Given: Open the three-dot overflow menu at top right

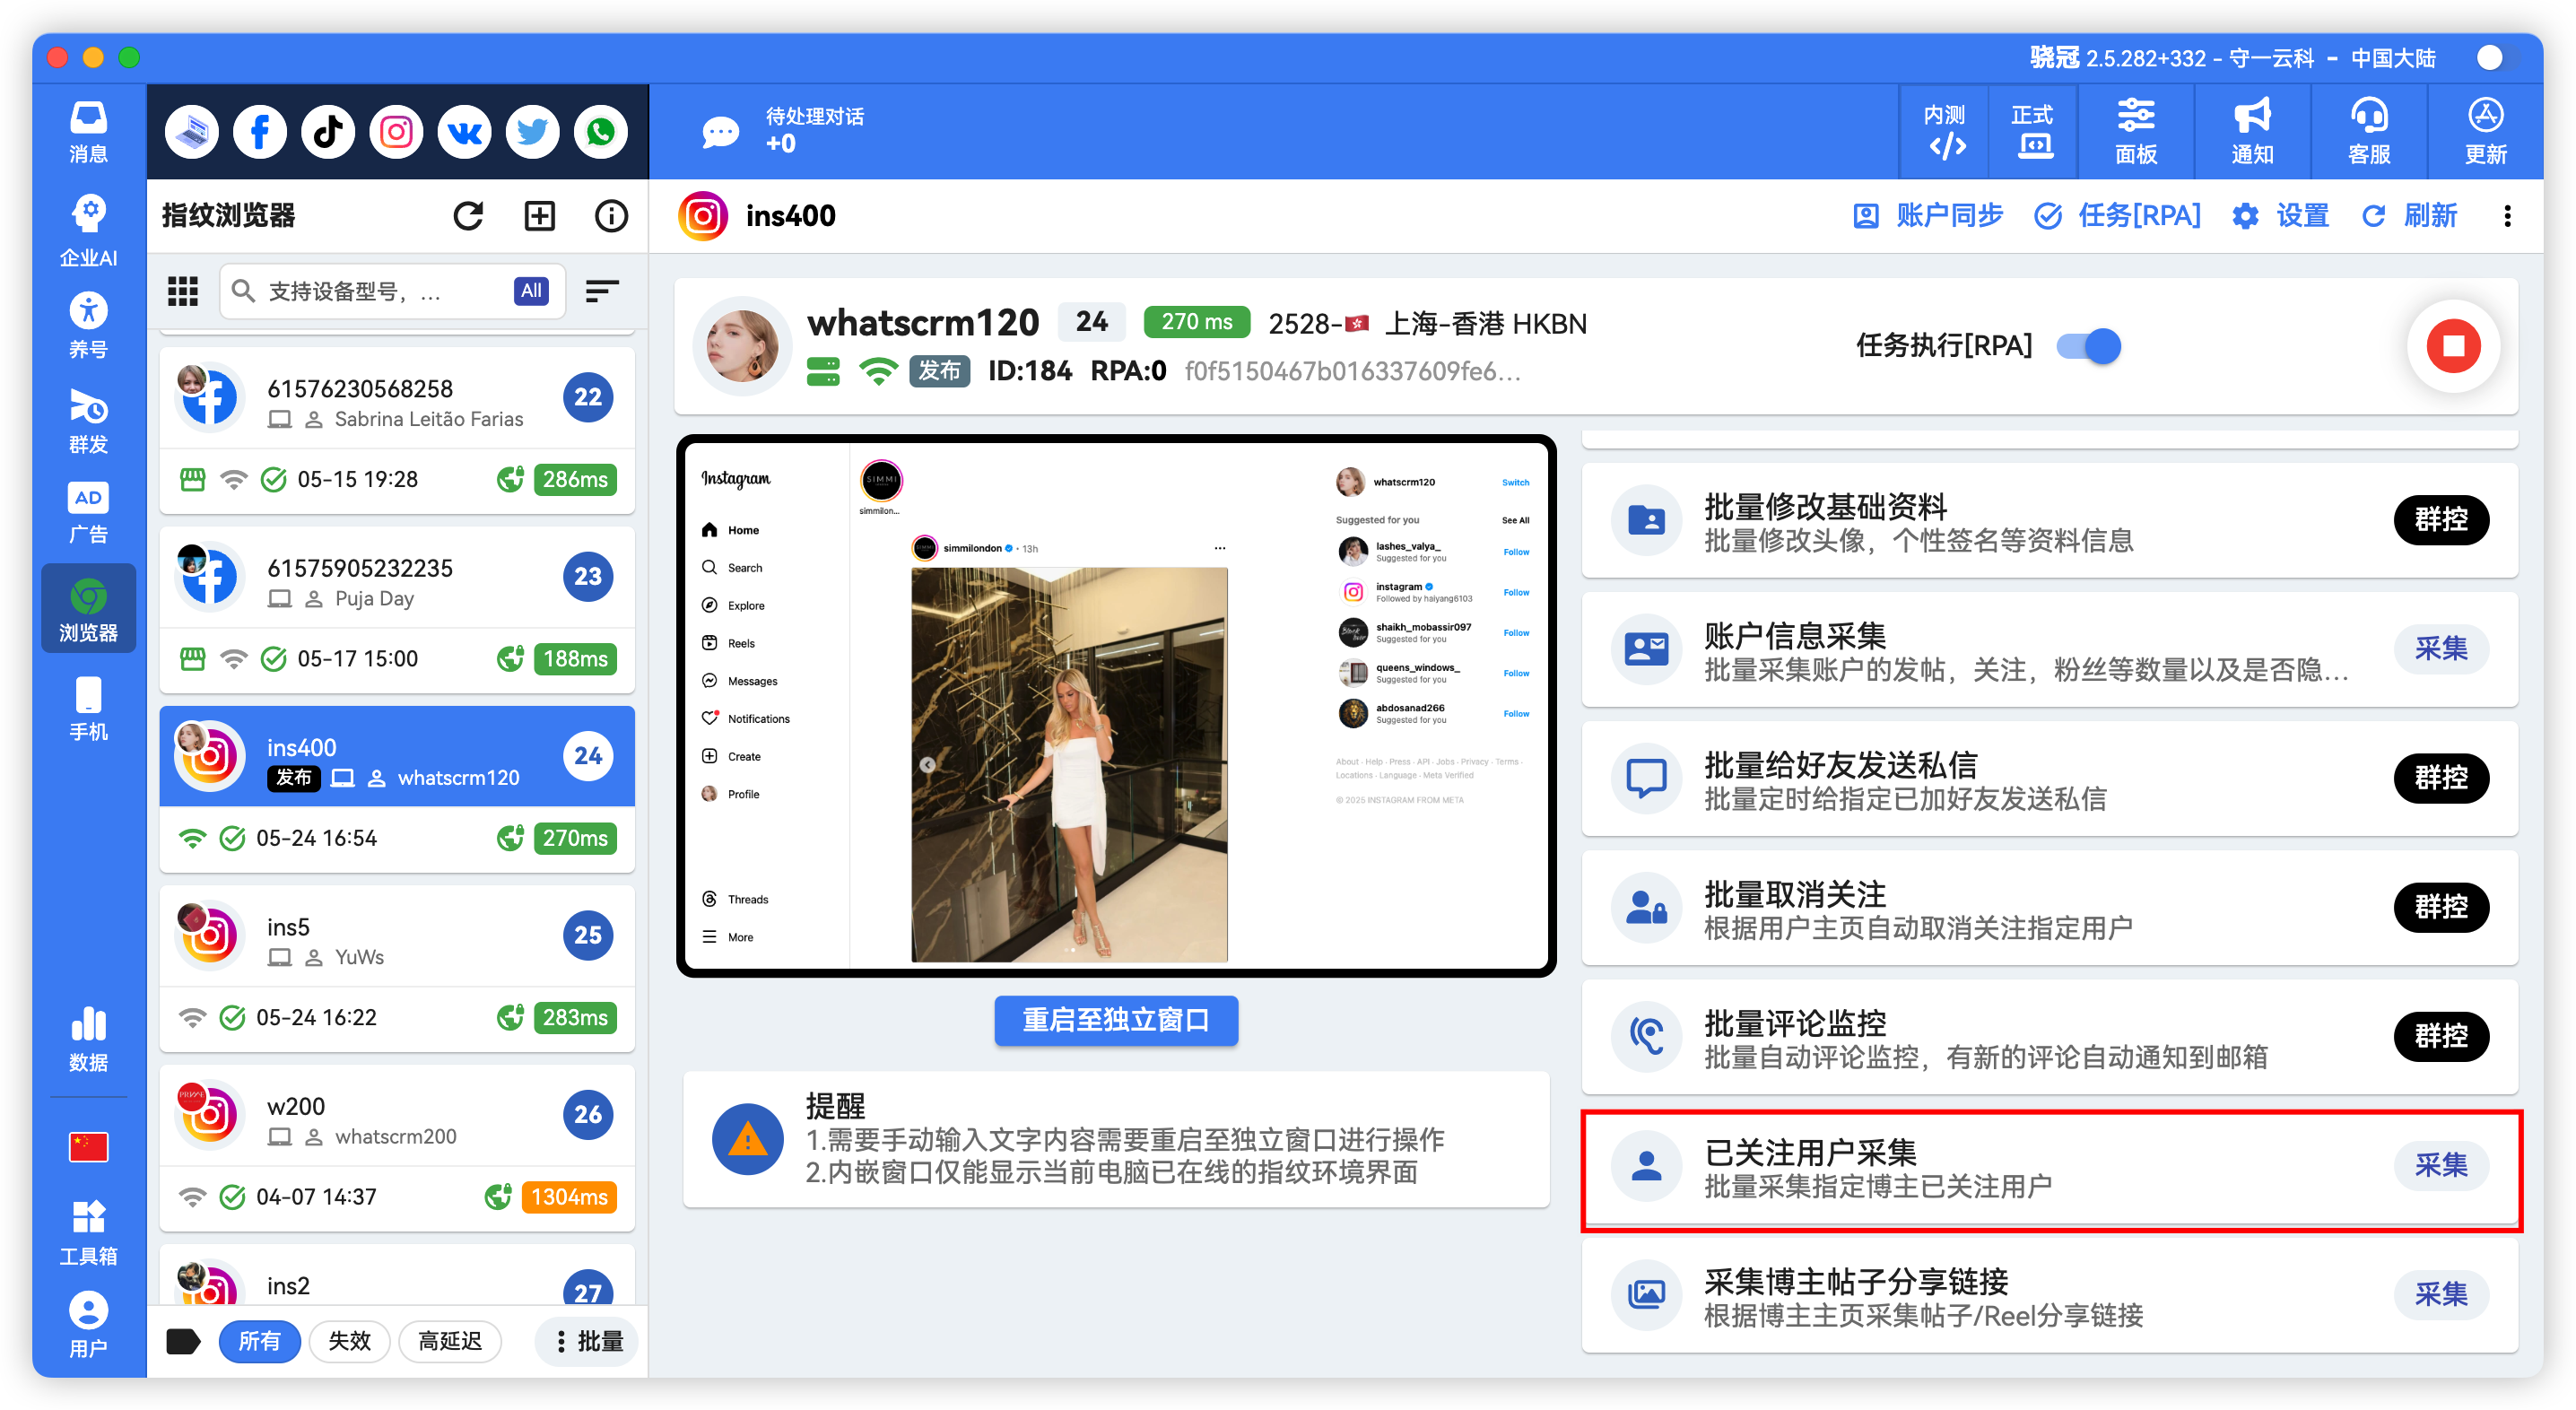Looking at the screenshot, I should [x=2507, y=215].
